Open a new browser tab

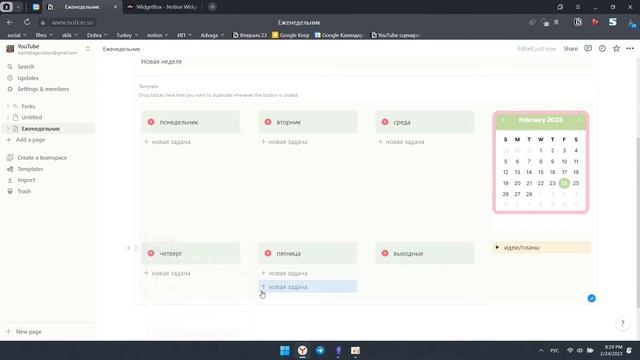pos(212,7)
